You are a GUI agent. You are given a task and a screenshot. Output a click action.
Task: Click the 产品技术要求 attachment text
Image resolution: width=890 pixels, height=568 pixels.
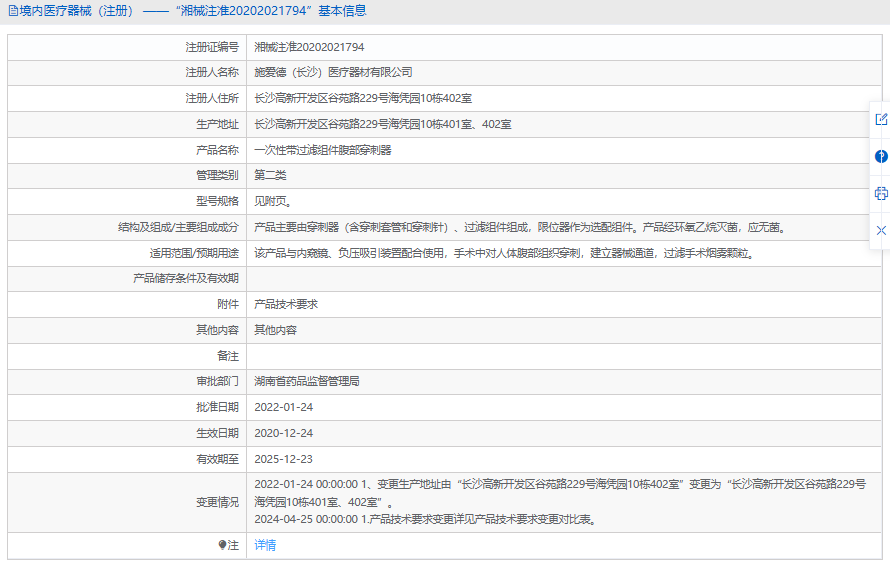click(286, 304)
